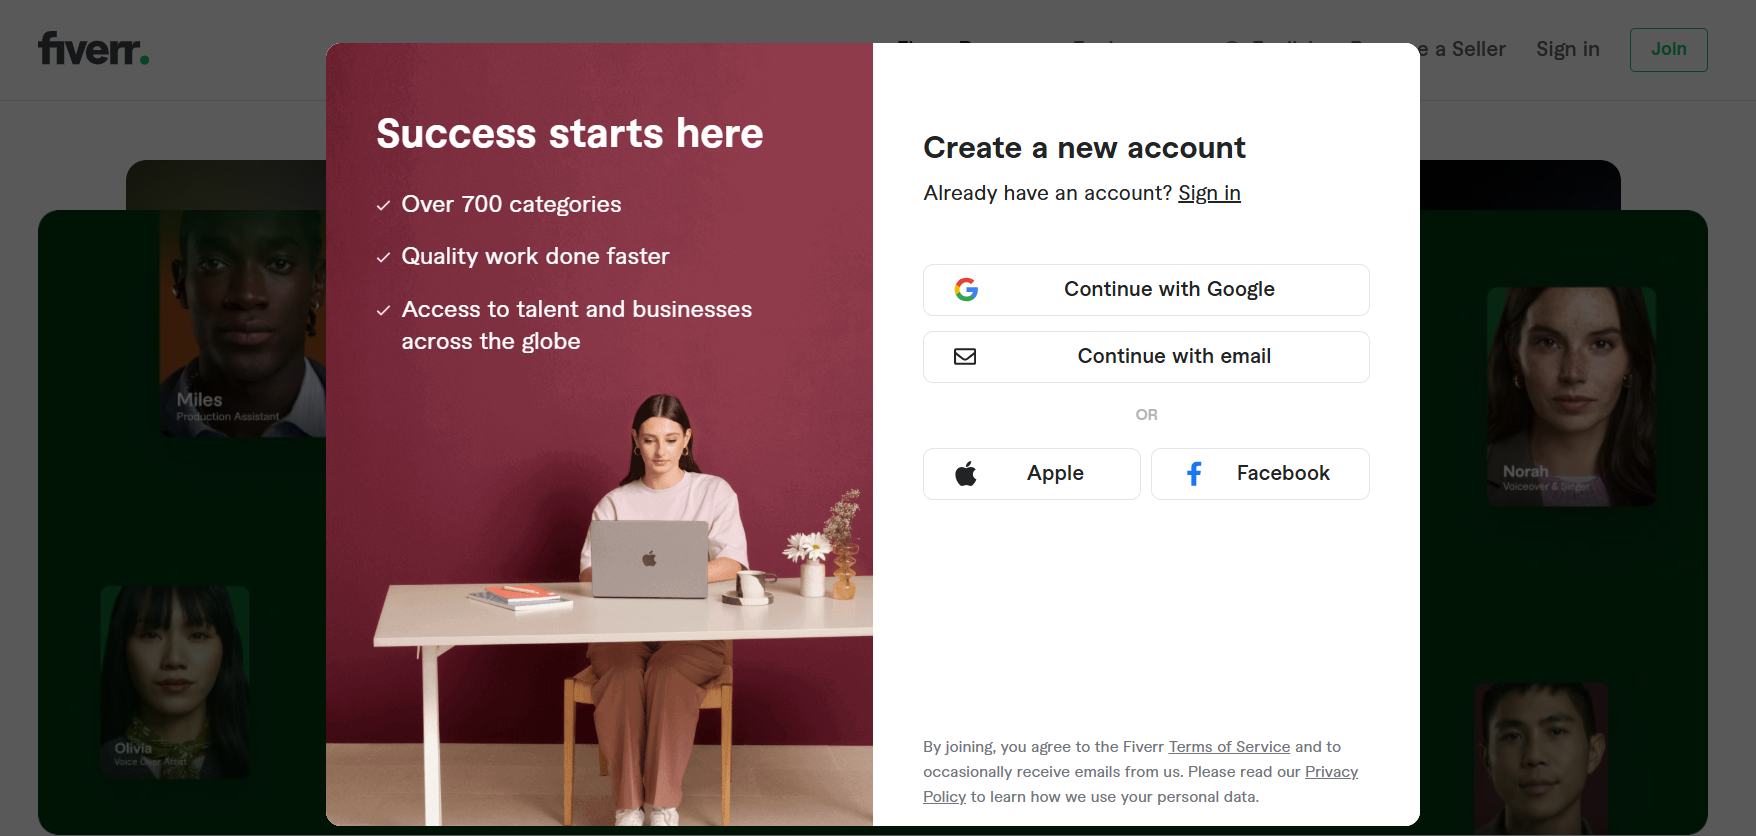Open the Privacy Policy link

1140,784
